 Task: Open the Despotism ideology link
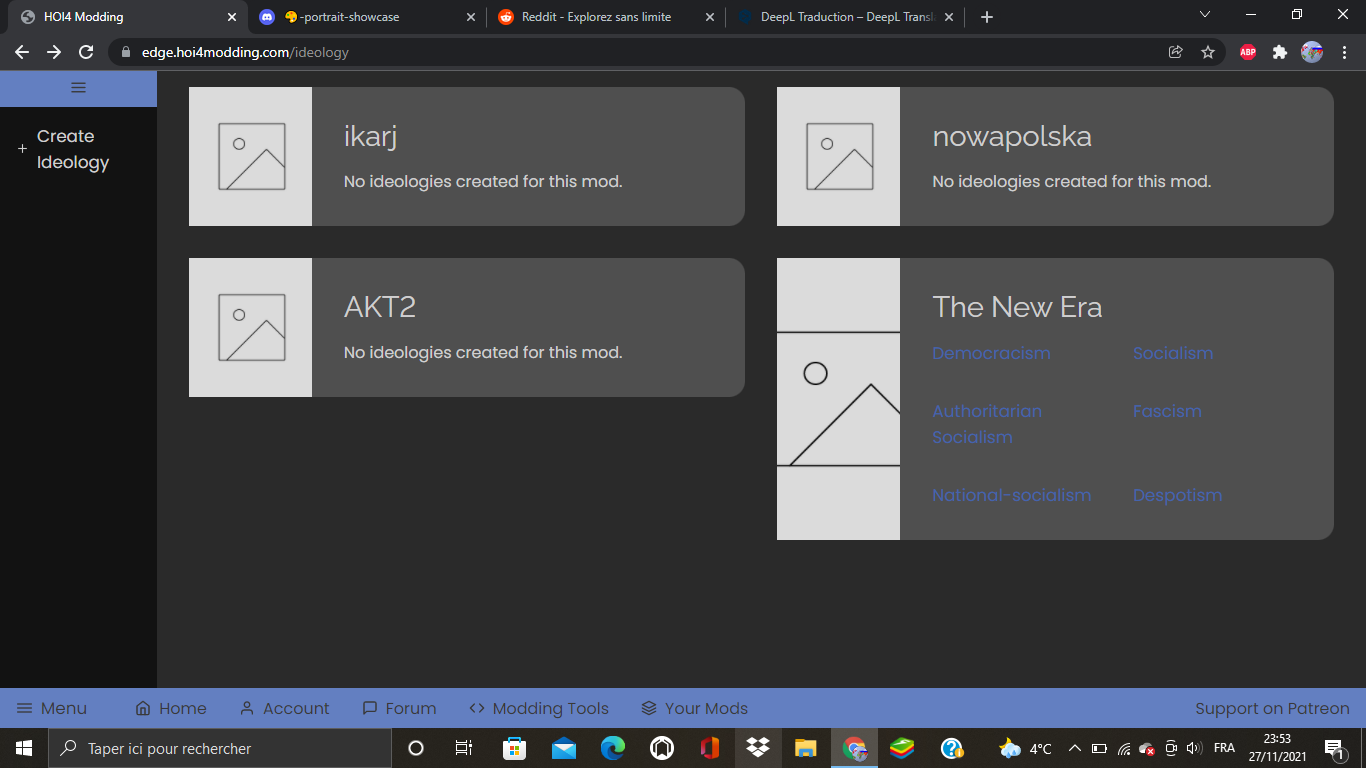1177,495
